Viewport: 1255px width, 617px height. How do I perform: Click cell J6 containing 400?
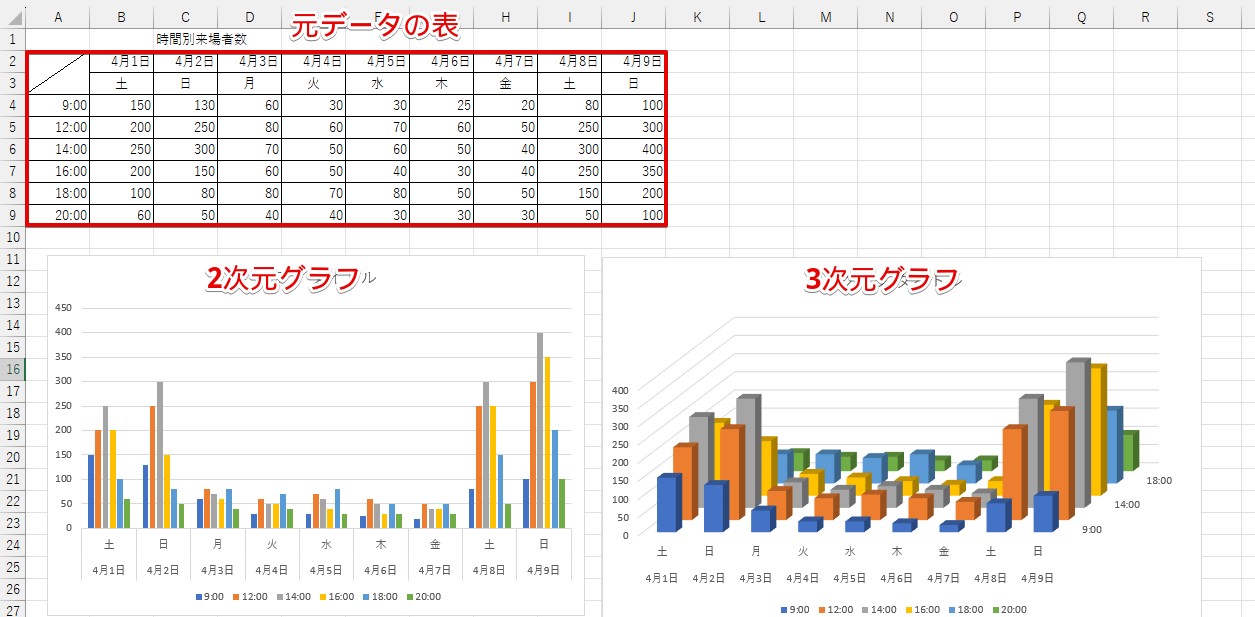(633, 149)
